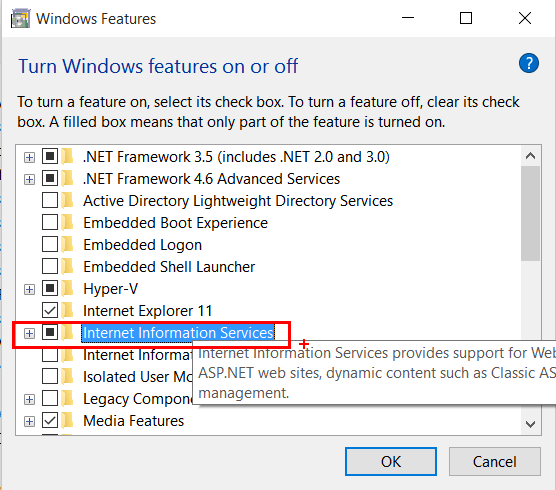Expand Internet Information Services tree node
556x490 pixels.
(29, 333)
